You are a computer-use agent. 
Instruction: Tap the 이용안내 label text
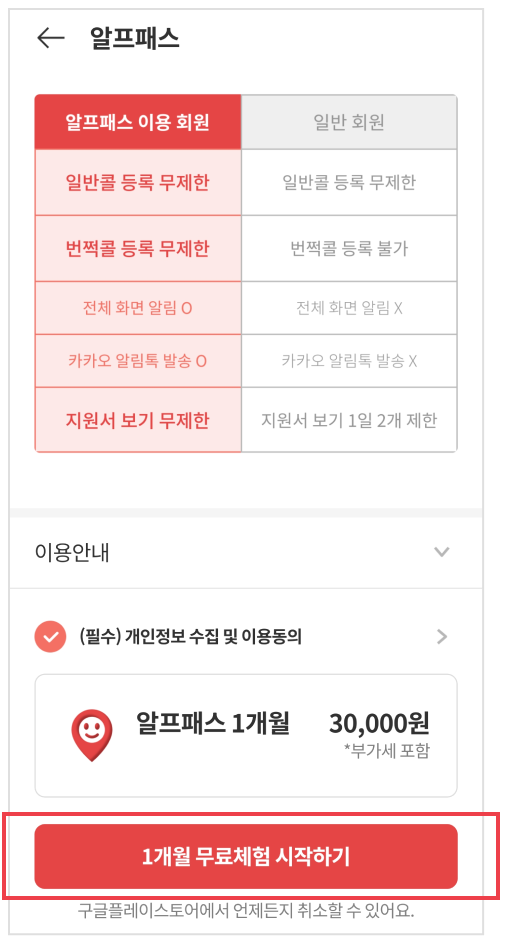(72, 552)
